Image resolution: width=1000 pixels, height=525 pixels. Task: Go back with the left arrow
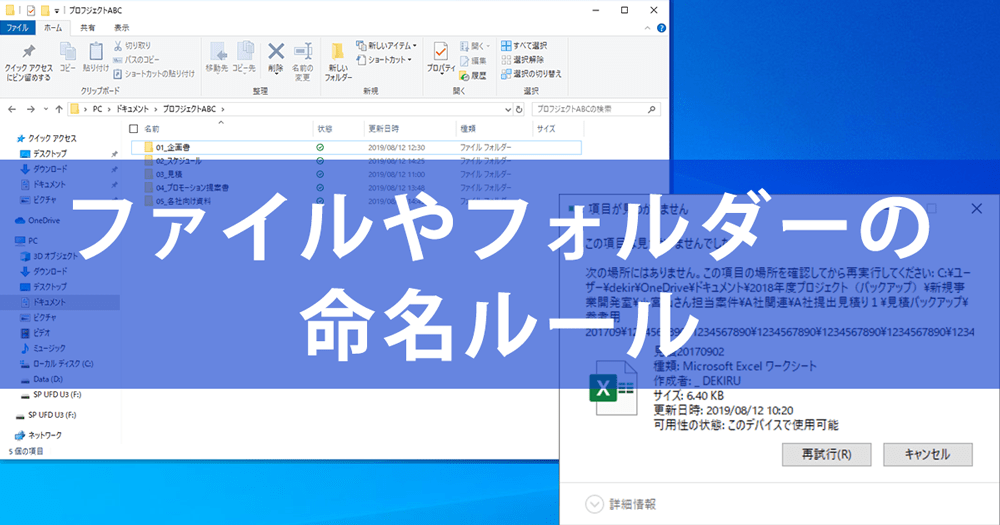(12, 109)
